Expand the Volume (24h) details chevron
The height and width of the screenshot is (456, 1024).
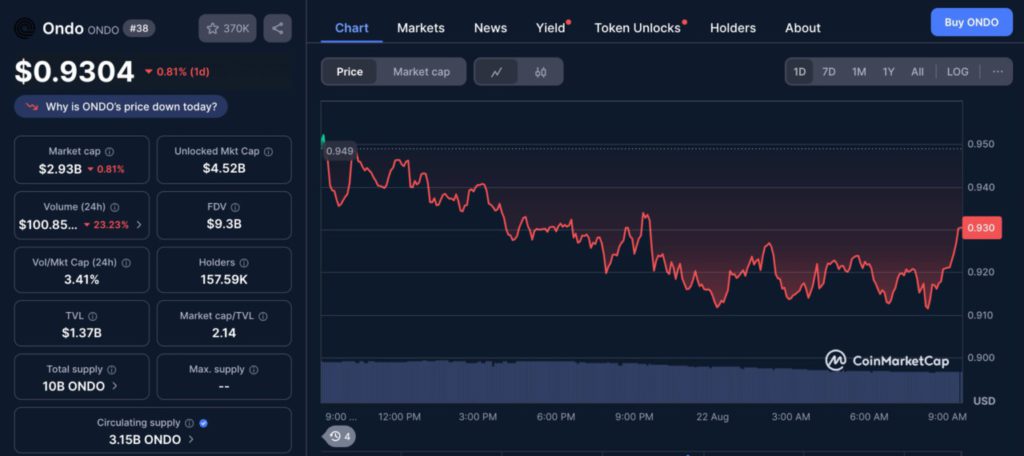tap(138, 225)
